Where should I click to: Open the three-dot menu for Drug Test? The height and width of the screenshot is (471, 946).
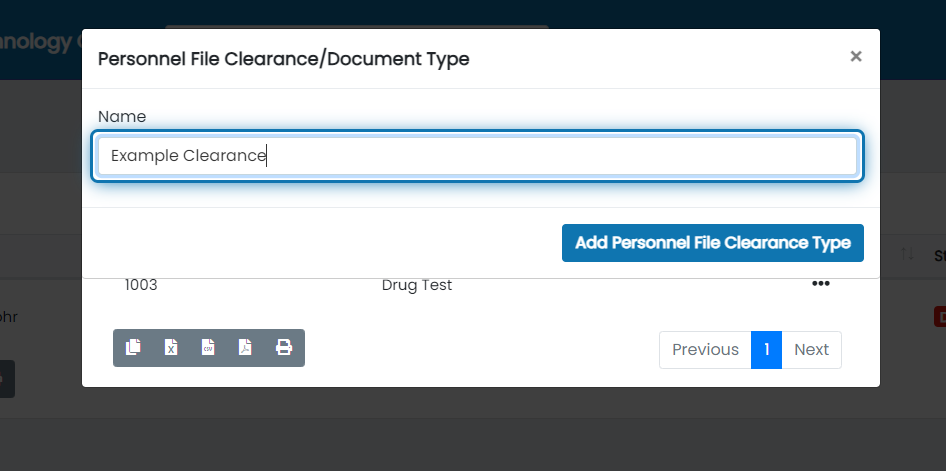point(821,284)
